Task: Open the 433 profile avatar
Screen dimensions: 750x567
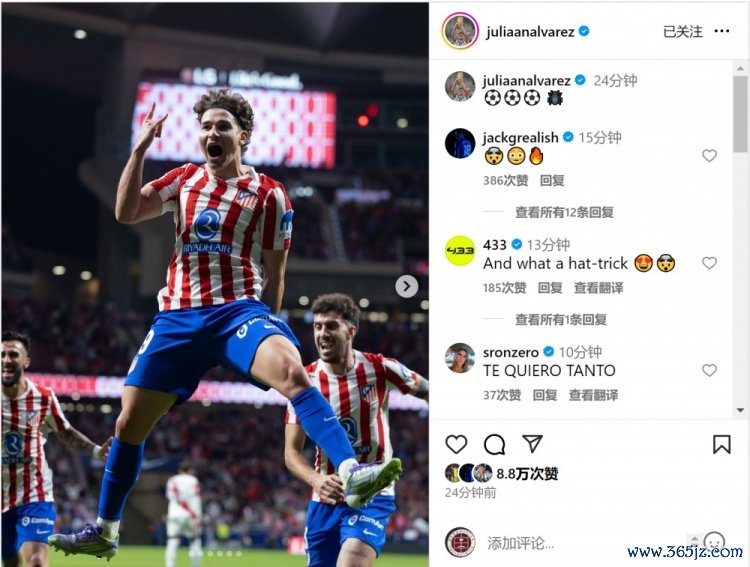Action: pyautogui.click(x=460, y=250)
